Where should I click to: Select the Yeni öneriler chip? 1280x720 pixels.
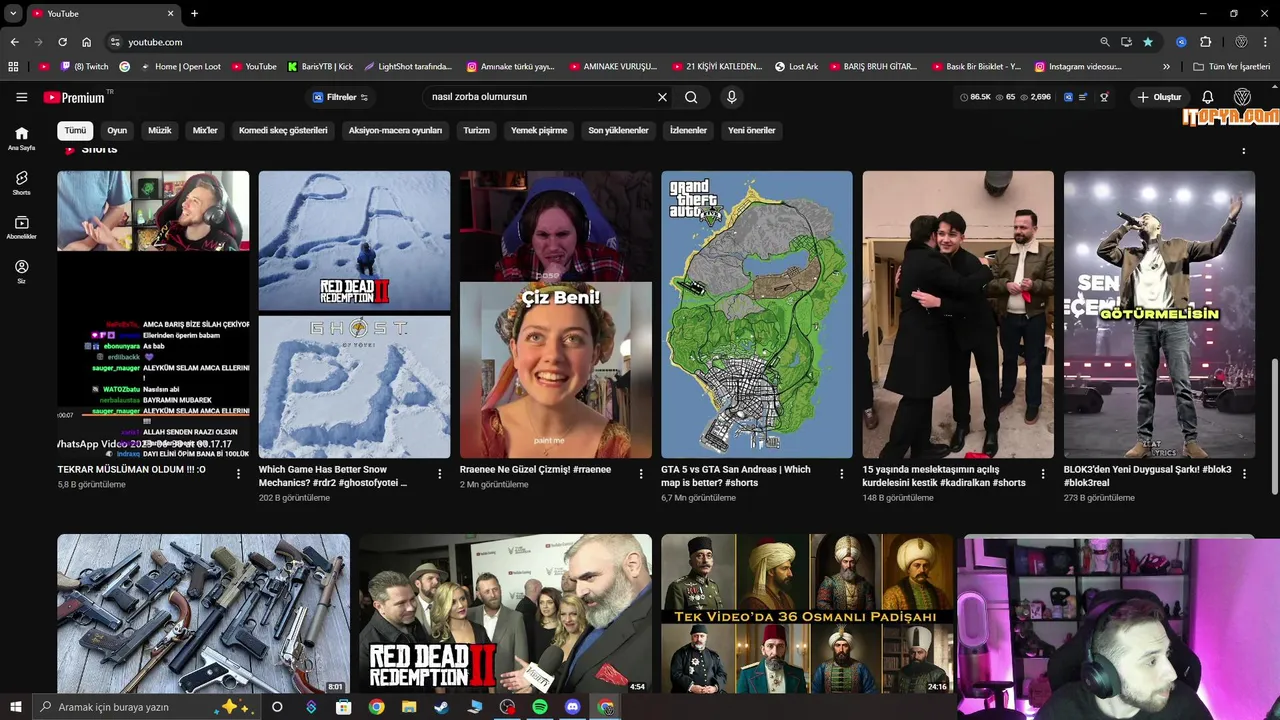point(751,130)
